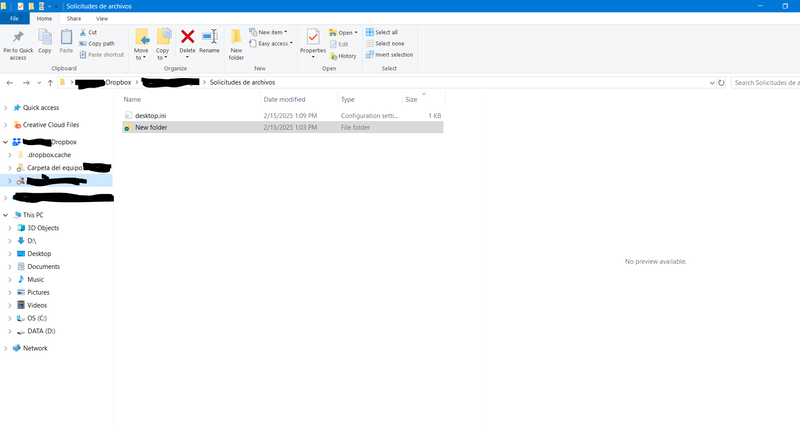Click the Rename icon in Organize group
The width and height of the screenshot is (800, 429).
pyautogui.click(x=209, y=37)
